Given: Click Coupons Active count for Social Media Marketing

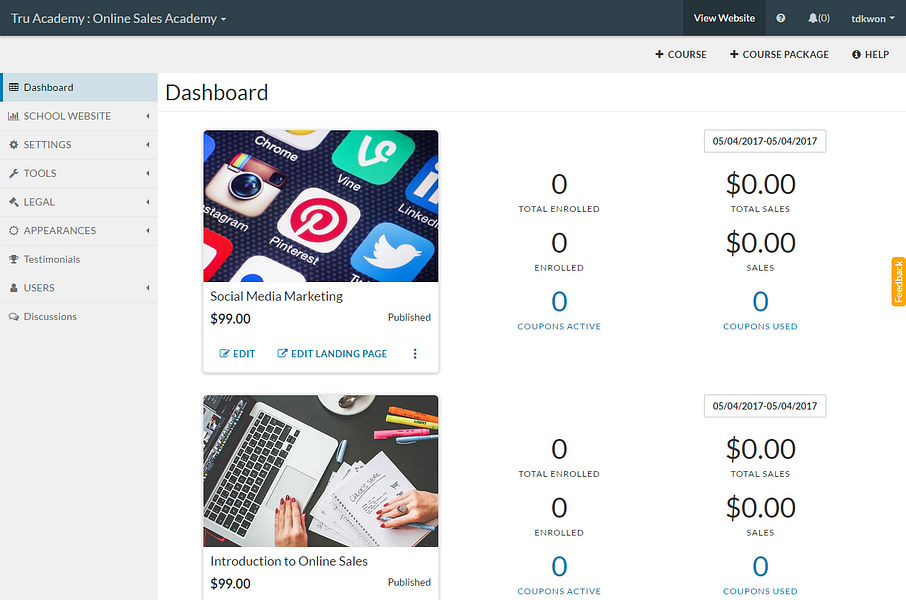Looking at the screenshot, I should point(559,301).
